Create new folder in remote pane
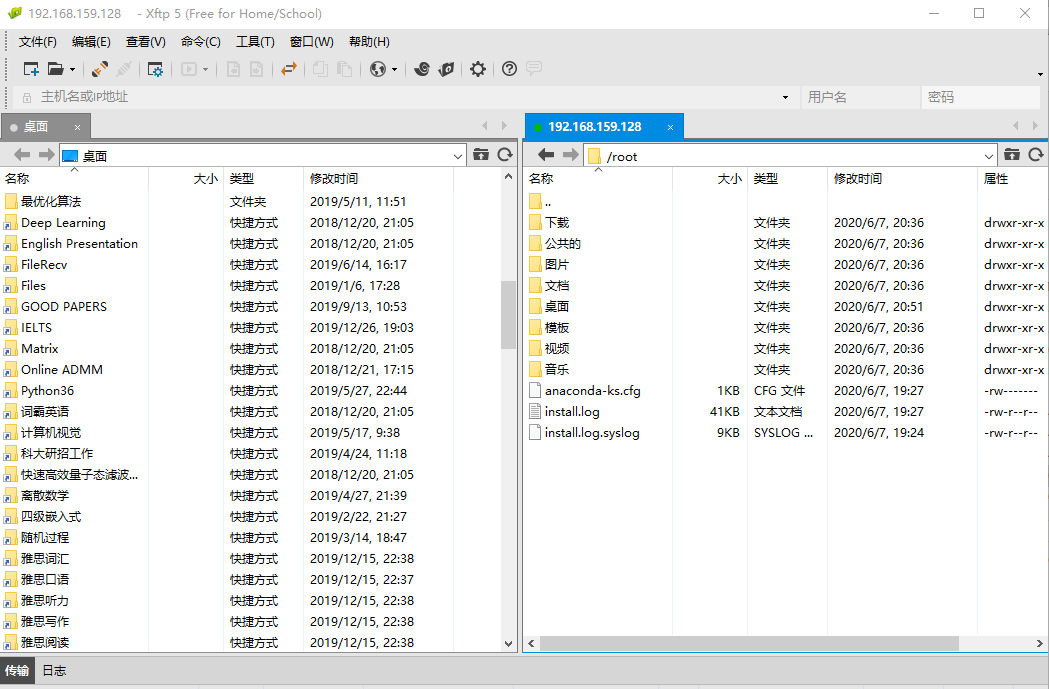This screenshot has height=689, width=1049. (1012, 155)
